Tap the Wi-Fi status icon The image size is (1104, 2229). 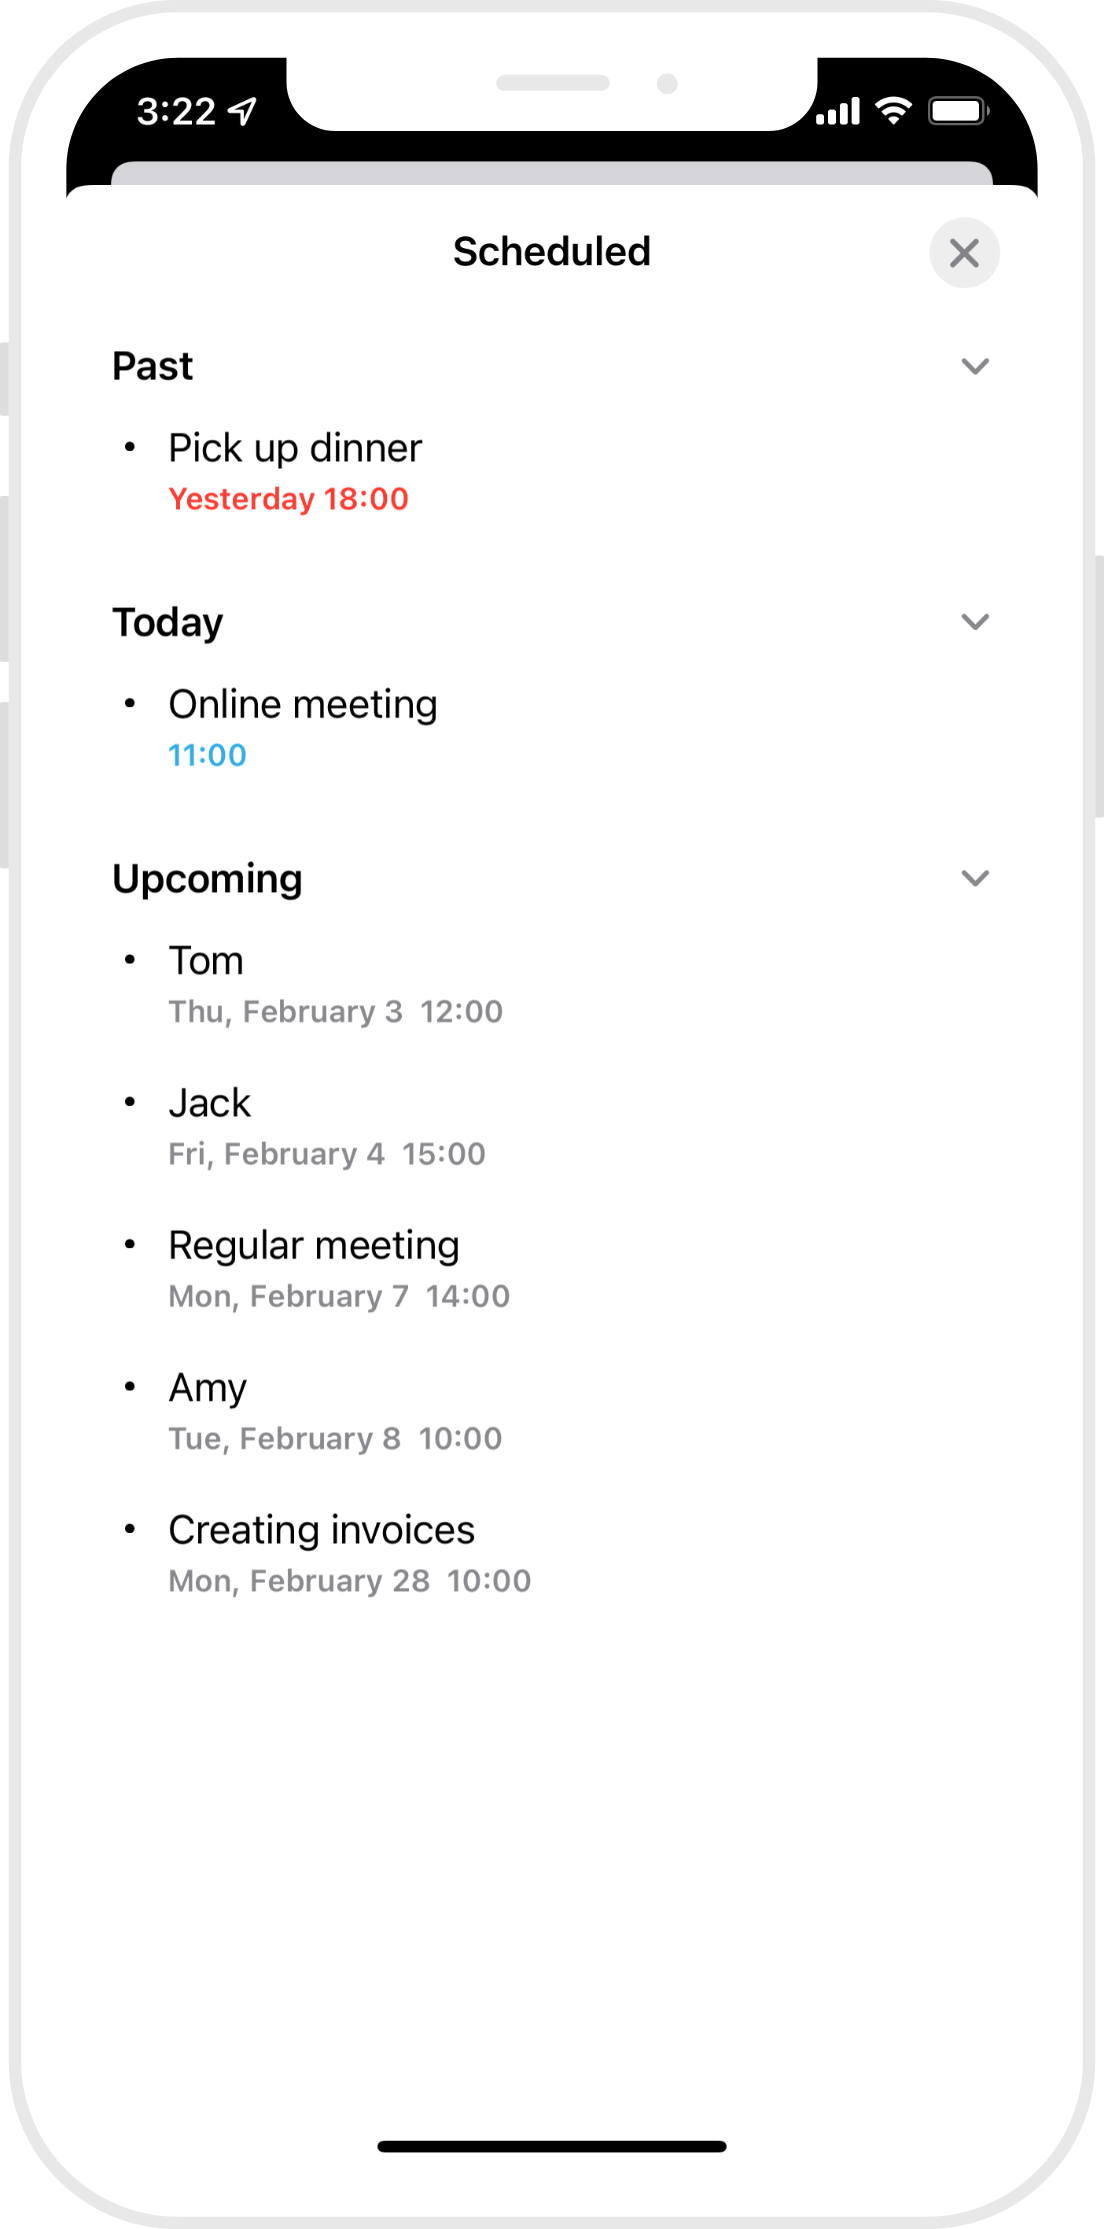(893, 110)
